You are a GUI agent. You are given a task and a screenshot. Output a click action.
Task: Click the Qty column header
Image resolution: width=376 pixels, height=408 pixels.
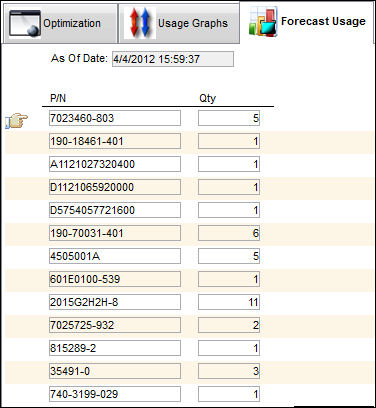click(207, 98)
